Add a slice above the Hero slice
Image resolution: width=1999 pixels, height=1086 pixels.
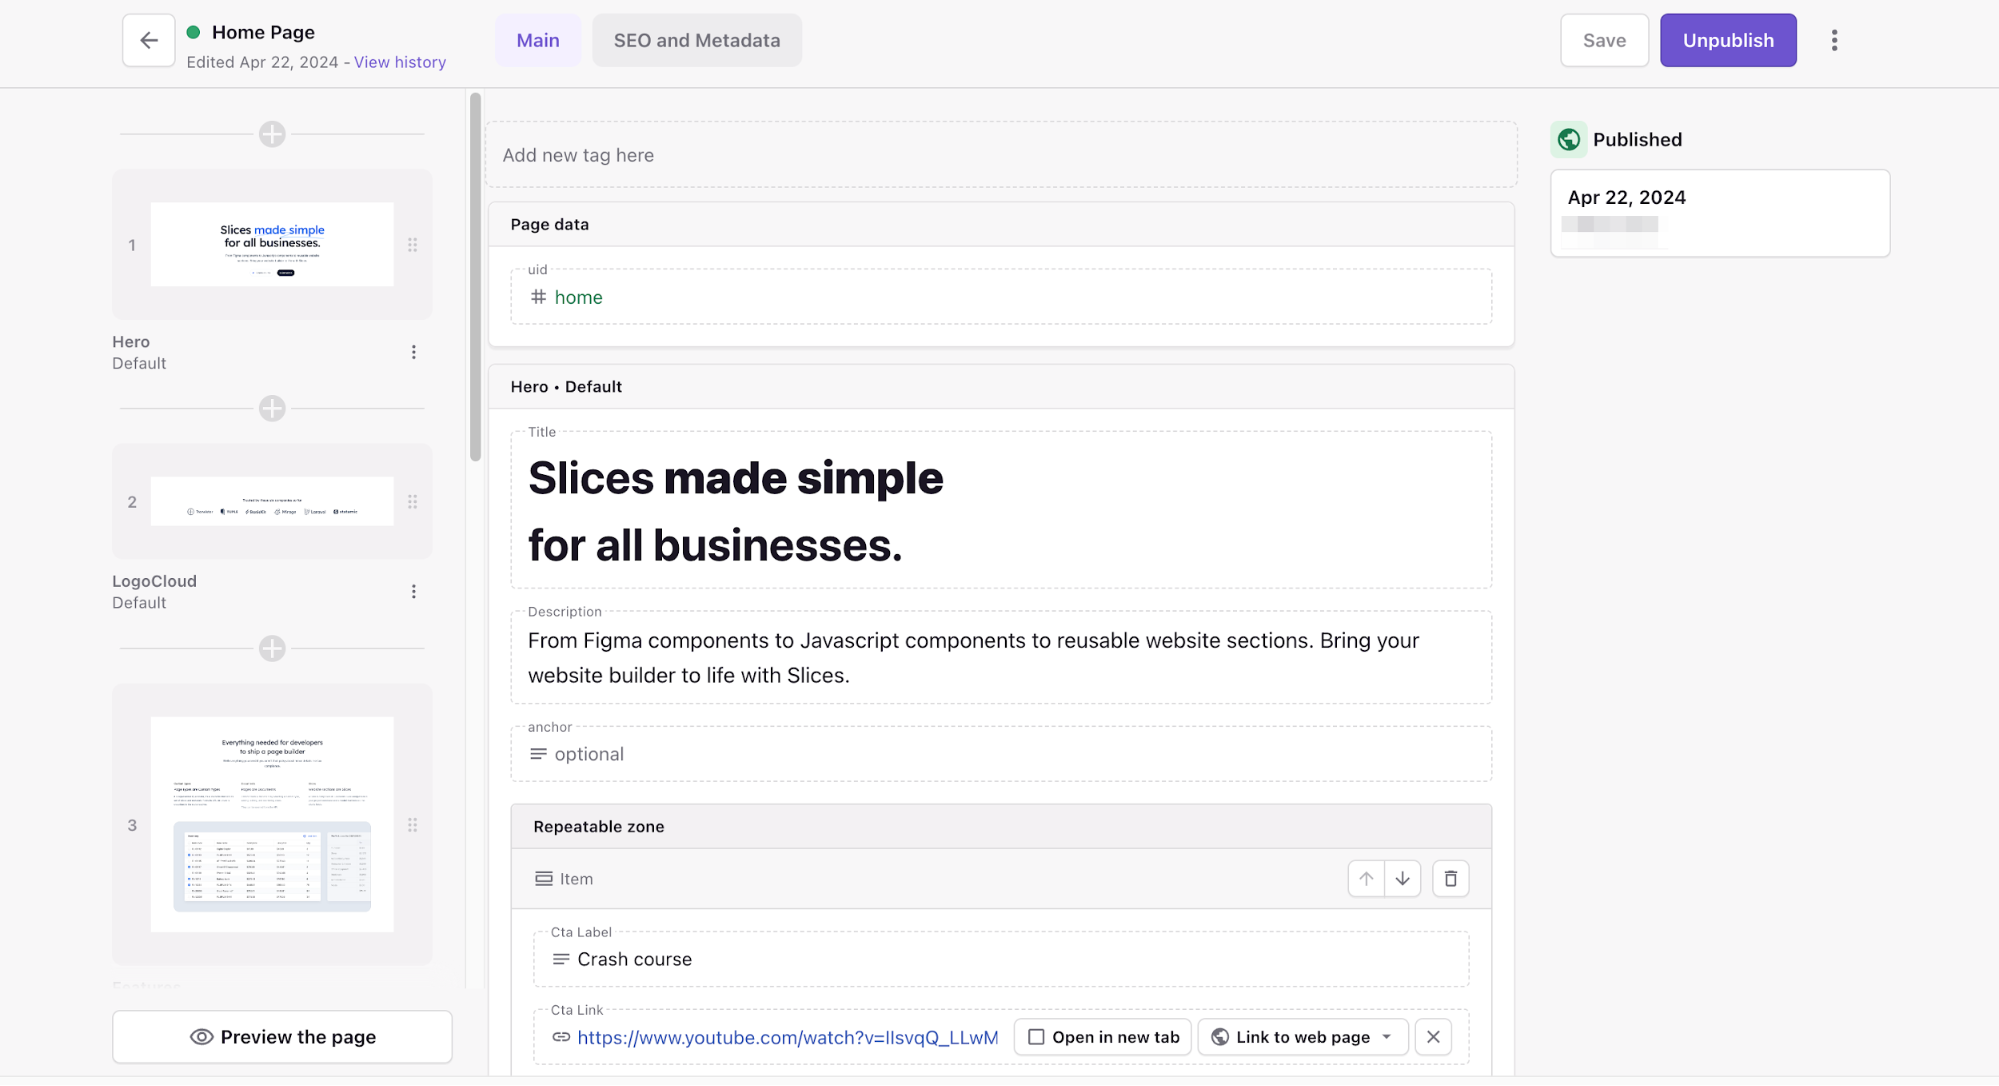(x=272, y=134)
